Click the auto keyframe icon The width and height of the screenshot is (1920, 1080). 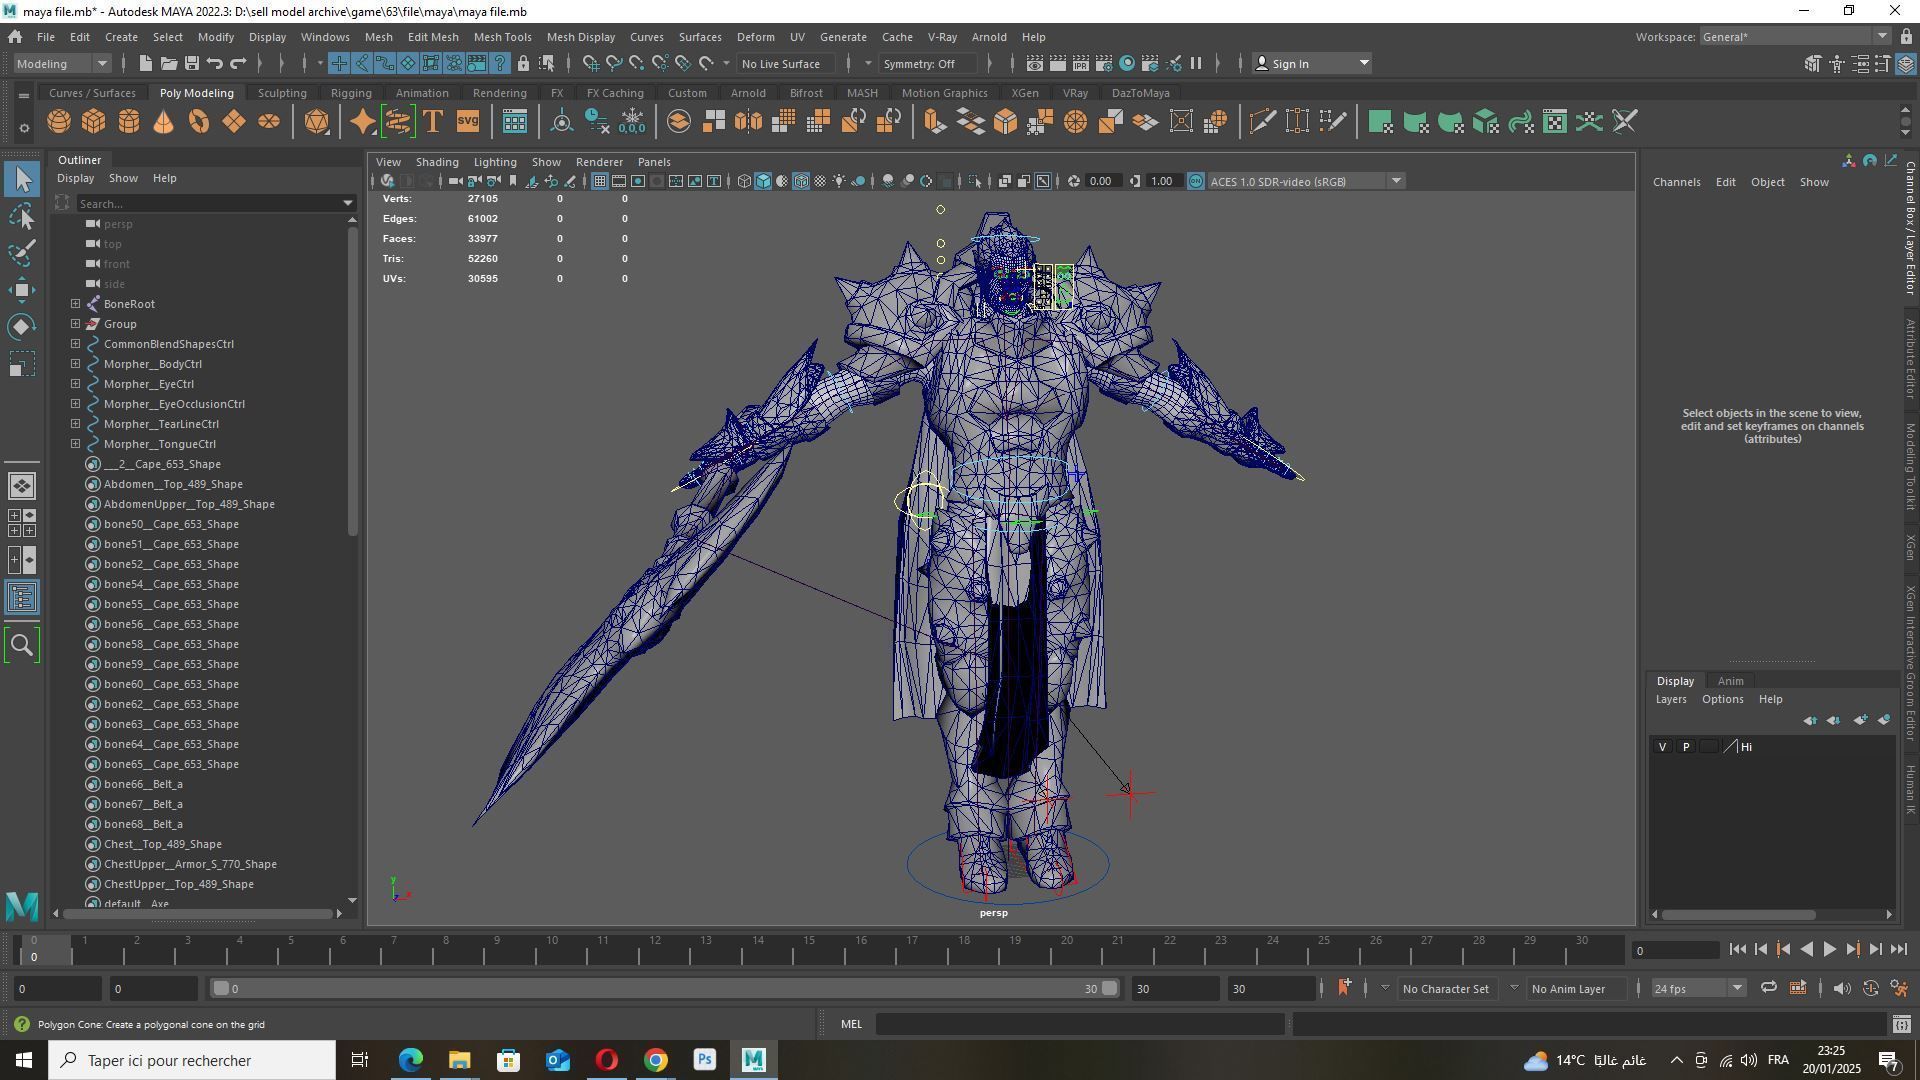[x=1871, y=989]
